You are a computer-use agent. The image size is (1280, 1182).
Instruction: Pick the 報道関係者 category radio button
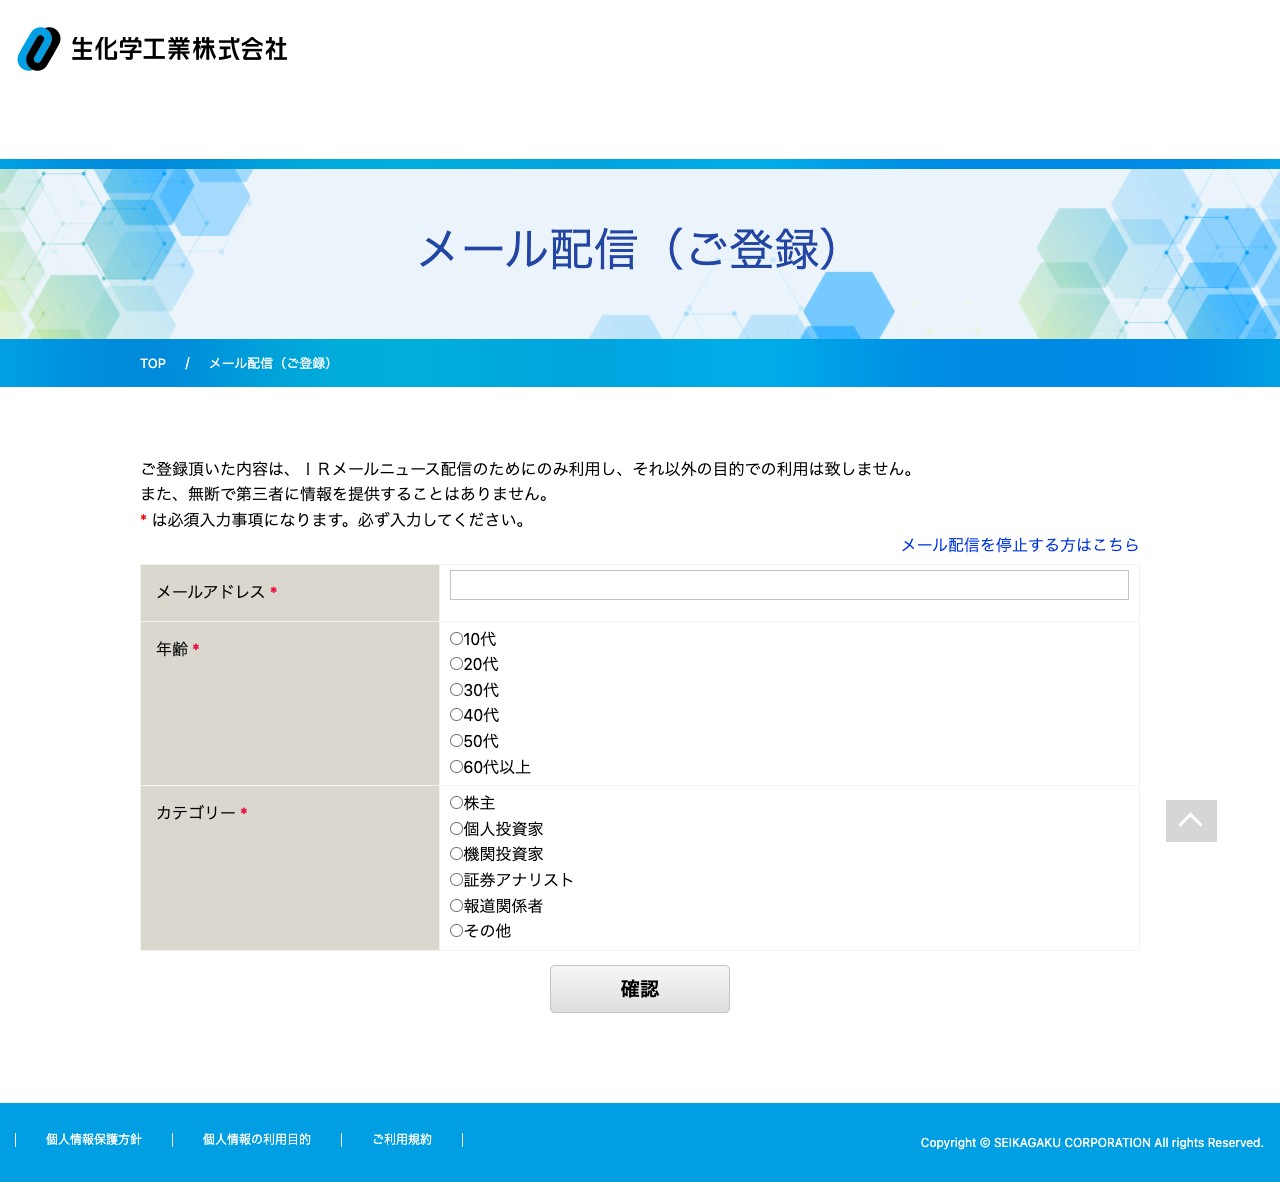point(456,906)
